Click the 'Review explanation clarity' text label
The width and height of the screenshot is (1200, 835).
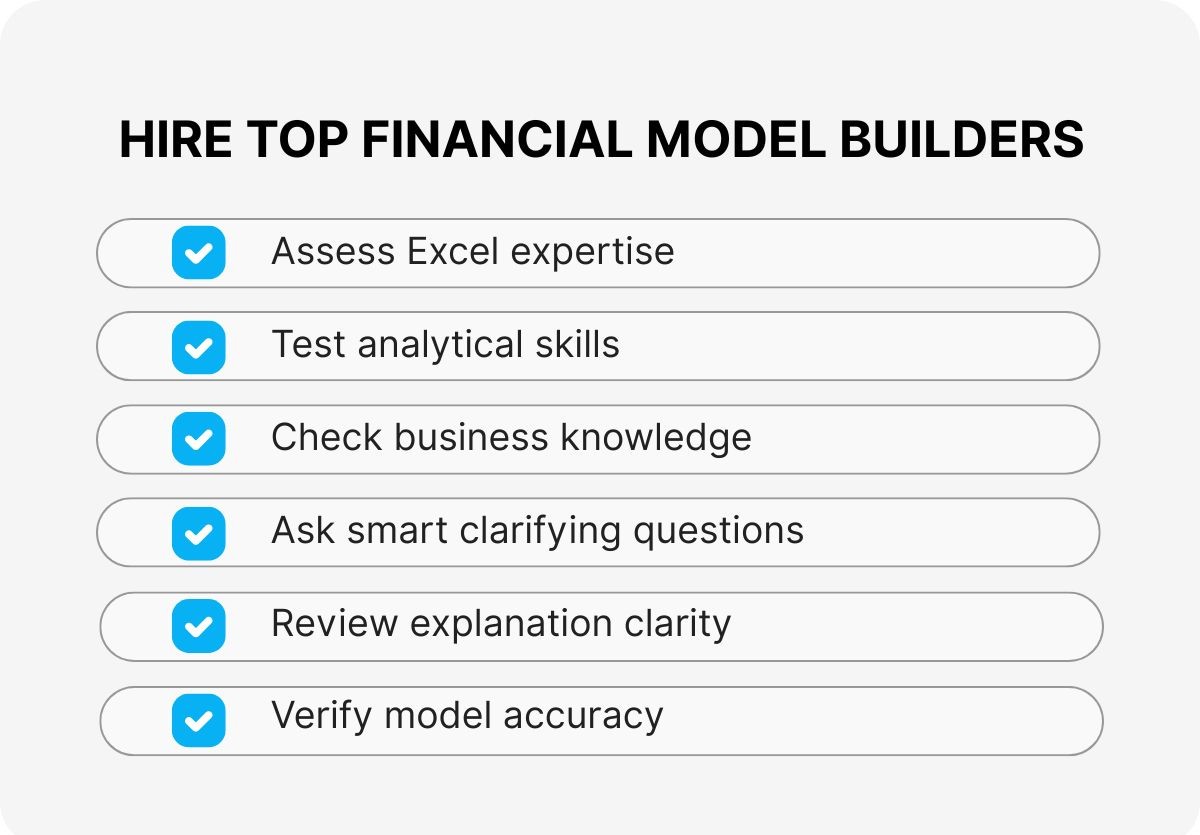tap(501, 624)
